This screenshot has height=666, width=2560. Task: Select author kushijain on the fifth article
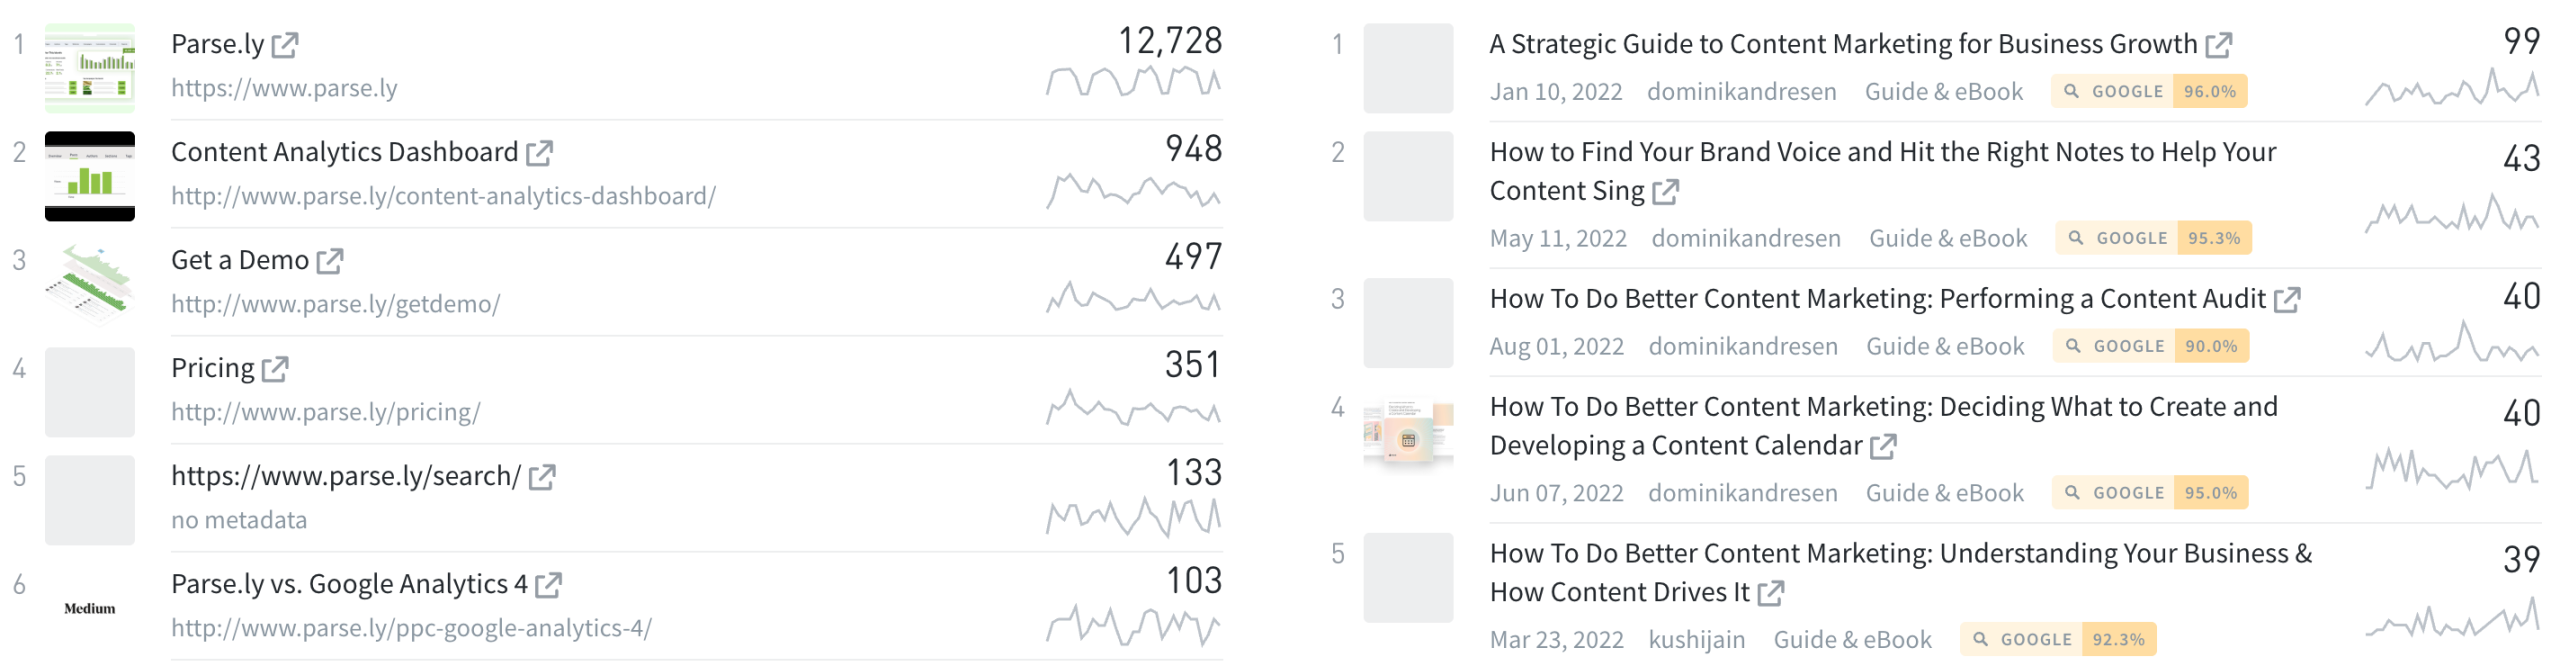point(1696,640)
